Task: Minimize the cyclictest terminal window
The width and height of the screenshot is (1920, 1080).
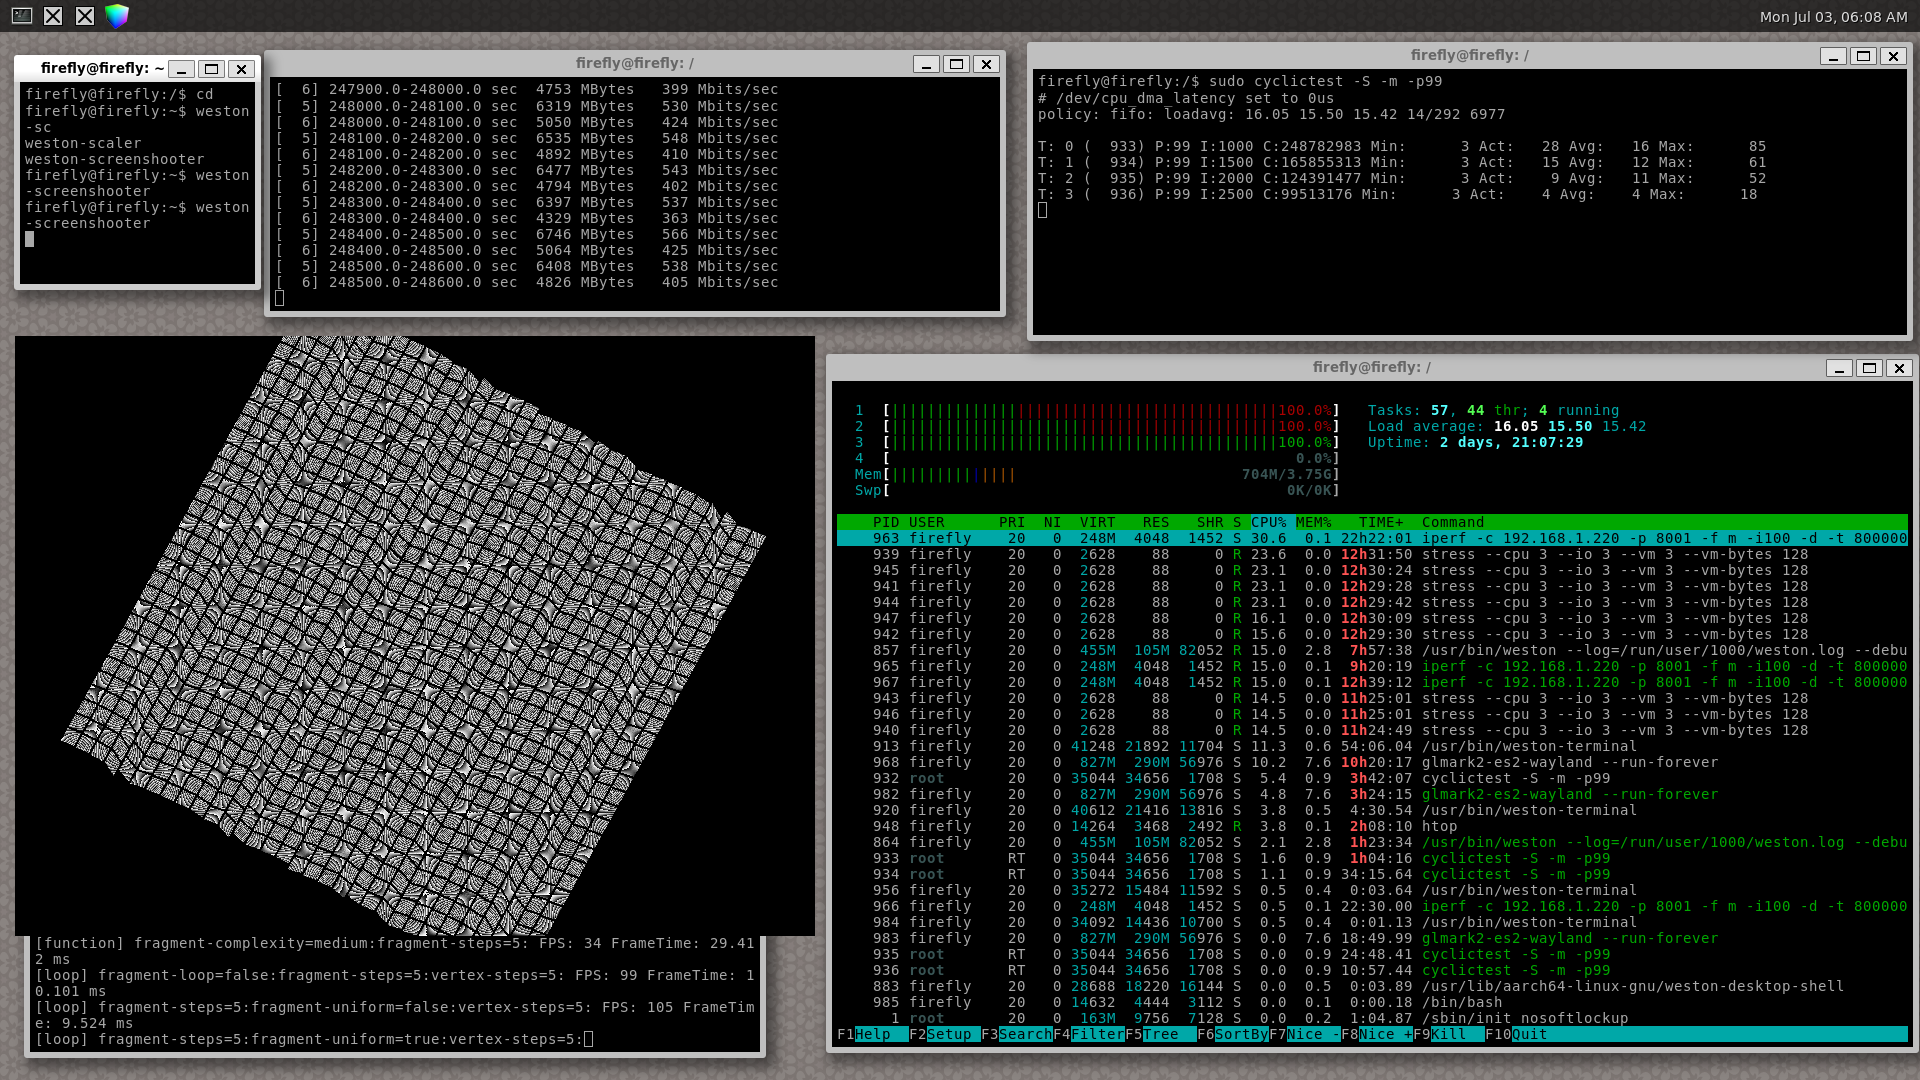Action: pyautogui.click(x=1833, y=56)
